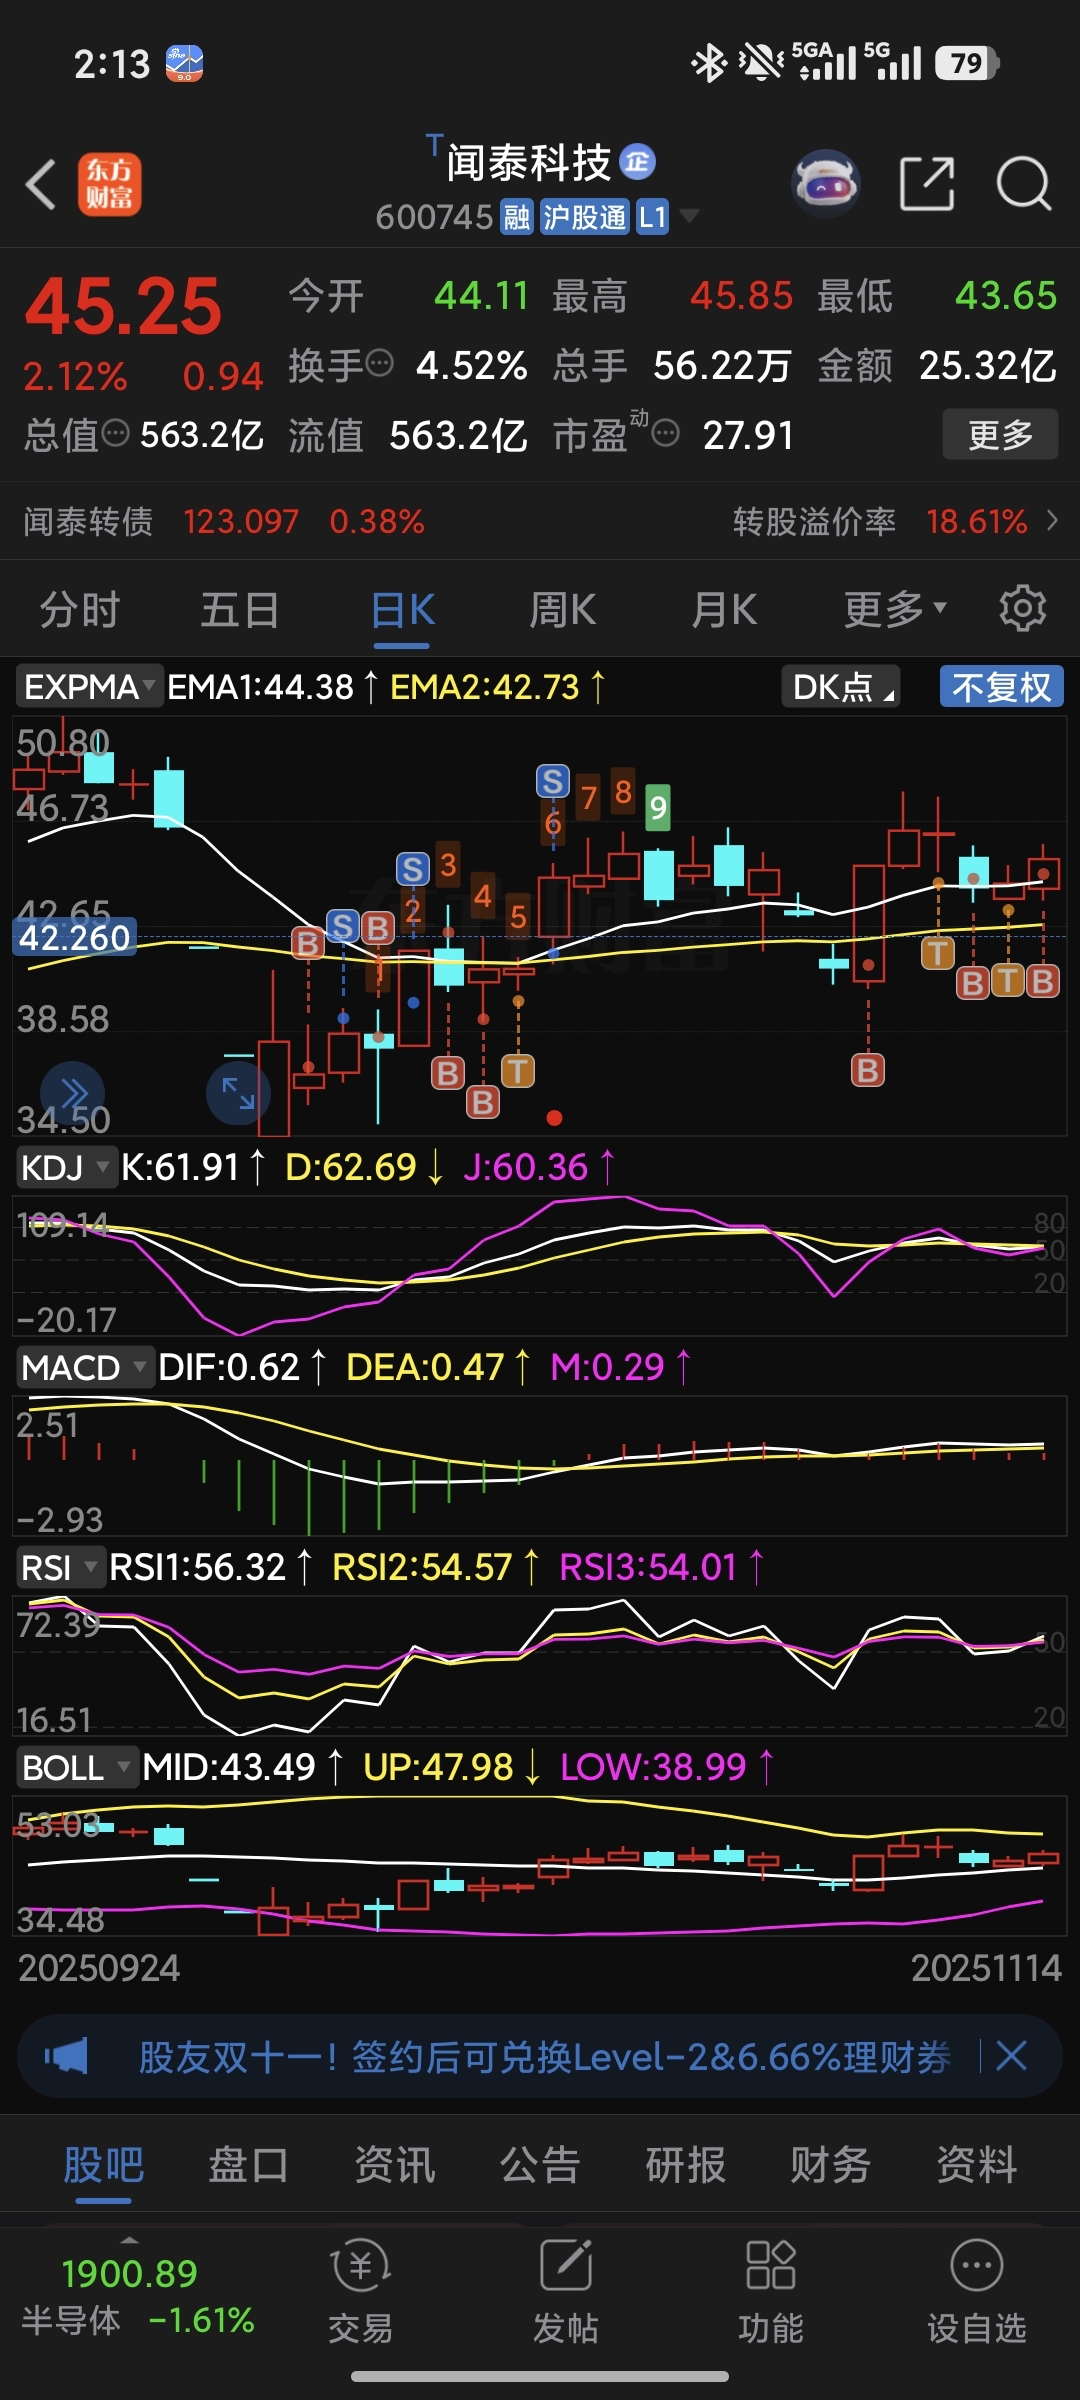Open the 资料 tab
The image size is (1080, 2400).
[x=976, y=2165]
